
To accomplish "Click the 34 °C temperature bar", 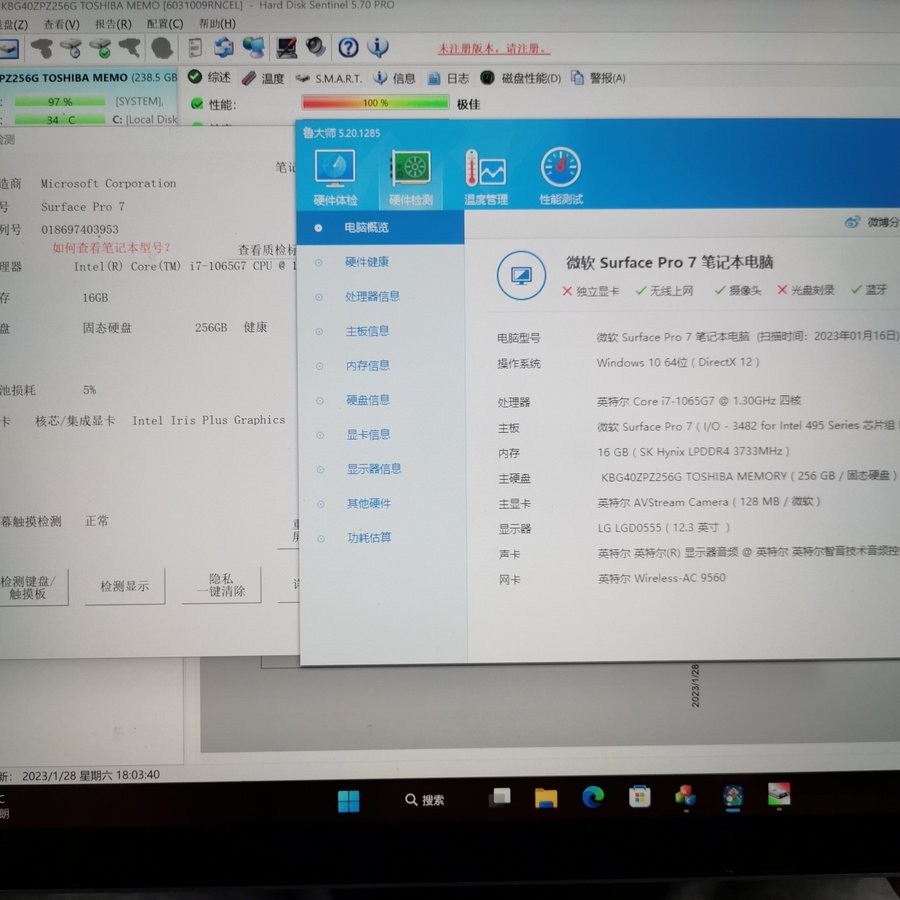I will 60,119.
